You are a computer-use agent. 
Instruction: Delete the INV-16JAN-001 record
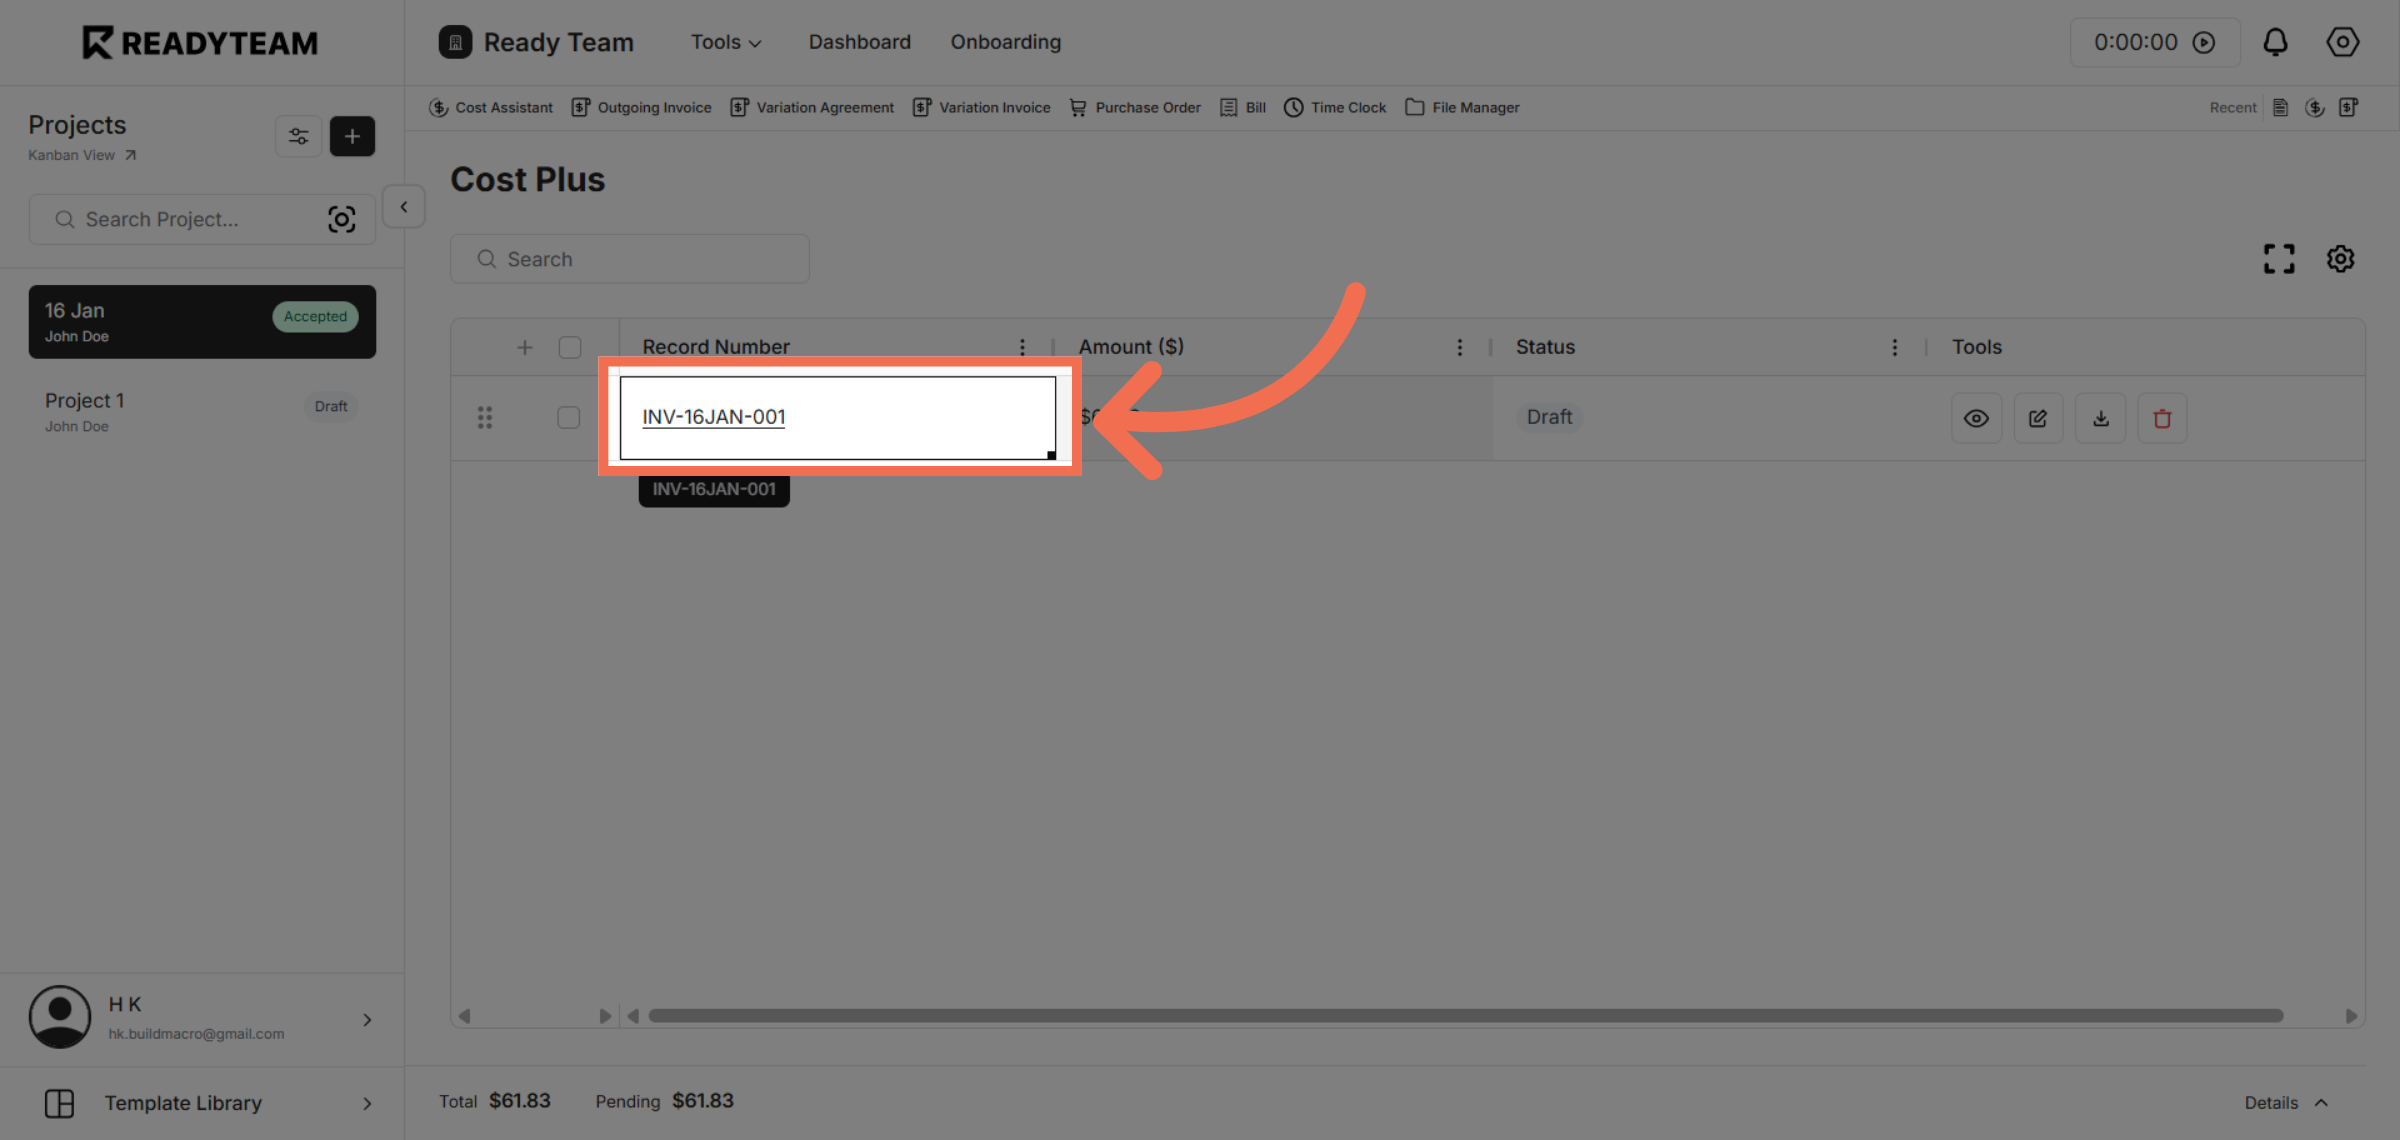pos(2162,418)
